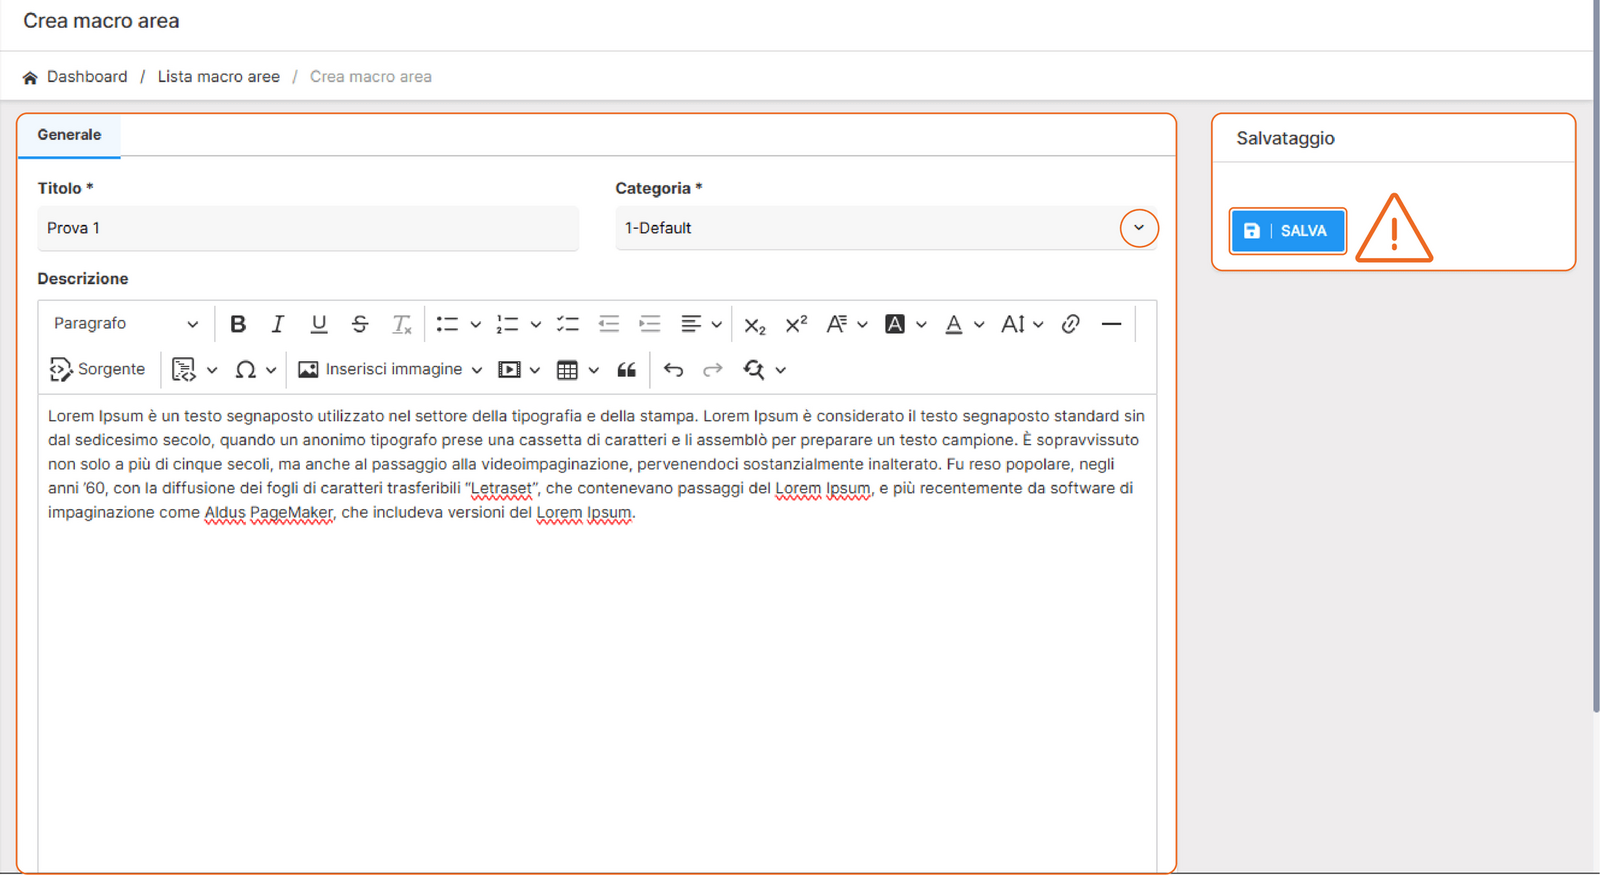The image size is (1600, 875).
Task: Click the SALVA button
Action: (x=1287, y=231)
